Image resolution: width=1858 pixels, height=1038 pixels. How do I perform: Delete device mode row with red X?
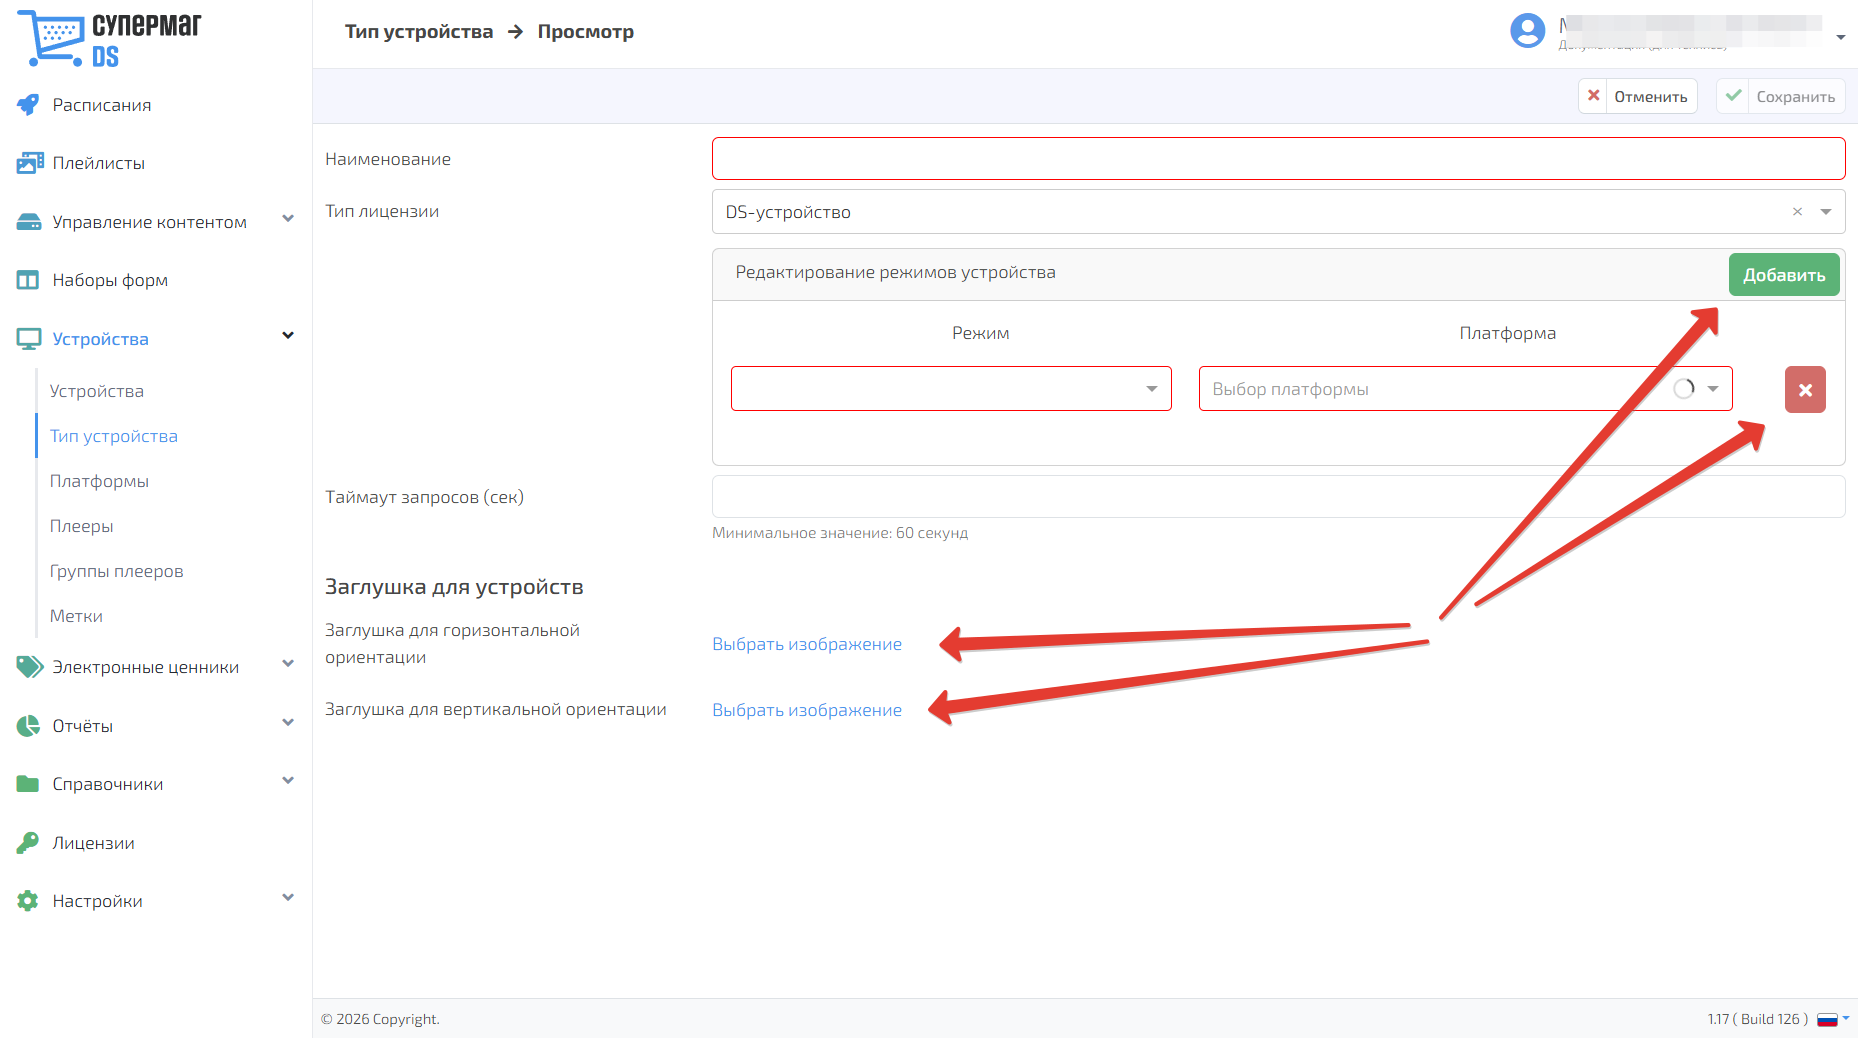click(1805, 390)
